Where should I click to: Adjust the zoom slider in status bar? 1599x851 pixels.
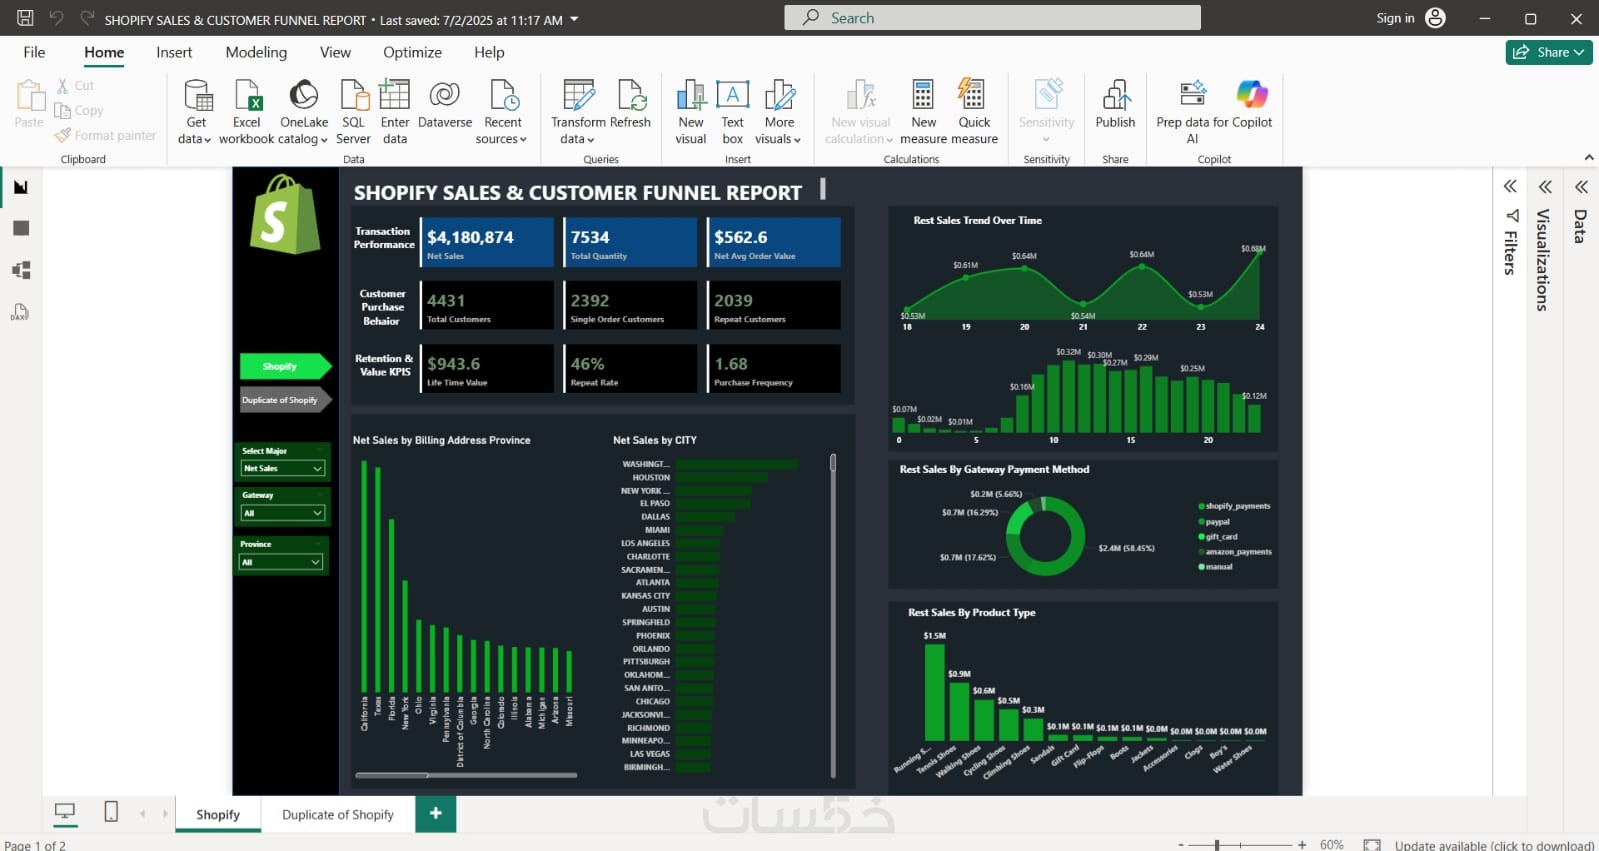[1217, 845]
